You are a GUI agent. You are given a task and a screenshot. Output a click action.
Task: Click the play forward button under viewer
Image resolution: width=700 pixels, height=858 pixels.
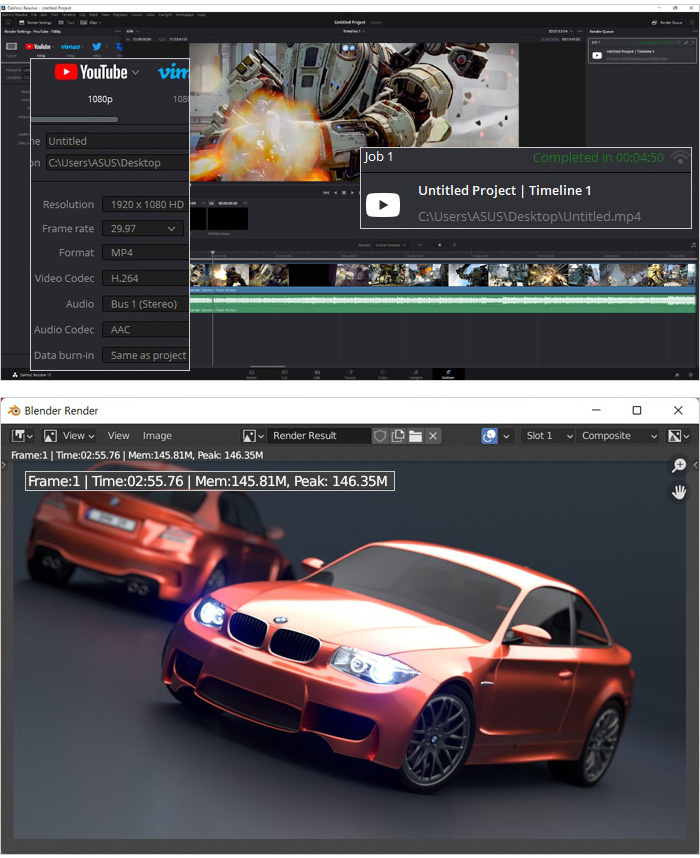point(352,193)
